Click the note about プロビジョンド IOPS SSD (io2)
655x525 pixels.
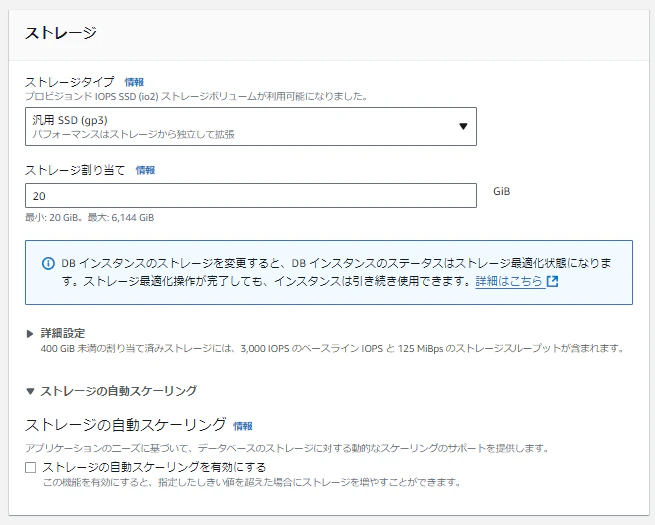[x=196, y=96]
